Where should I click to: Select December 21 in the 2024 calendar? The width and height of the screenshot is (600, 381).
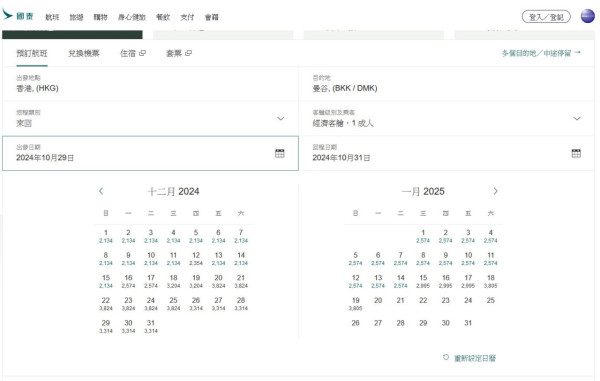point(241,281)
